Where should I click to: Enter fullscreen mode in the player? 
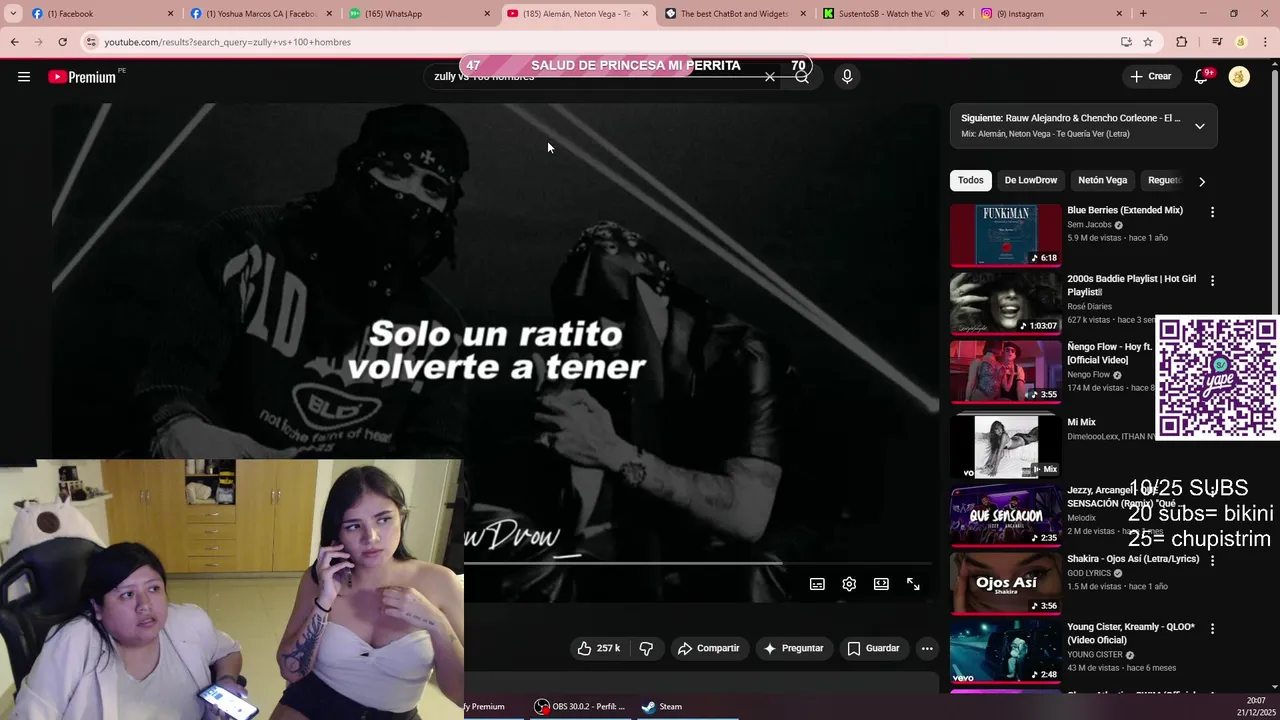913,584
